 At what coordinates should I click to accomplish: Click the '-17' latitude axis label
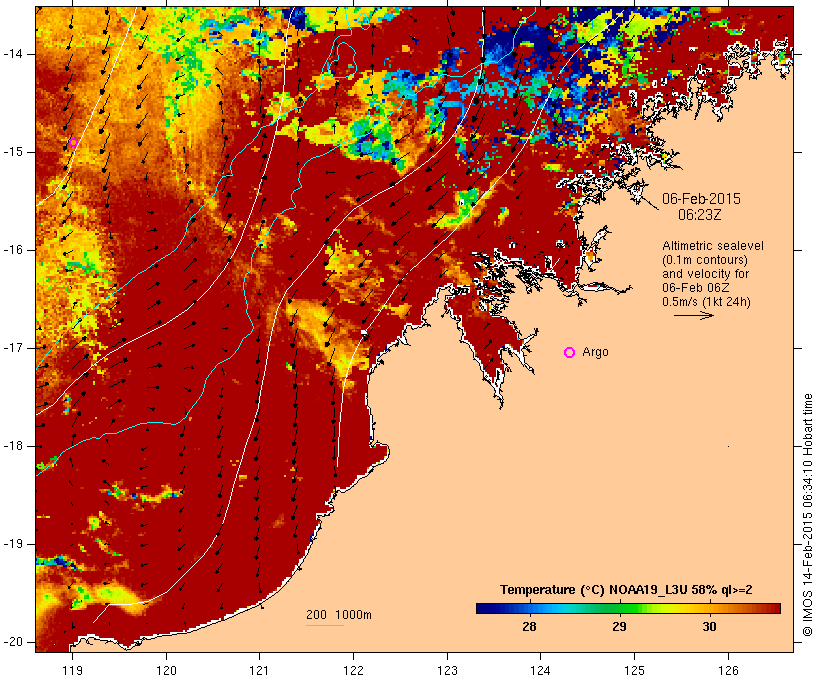click(12, 348)
